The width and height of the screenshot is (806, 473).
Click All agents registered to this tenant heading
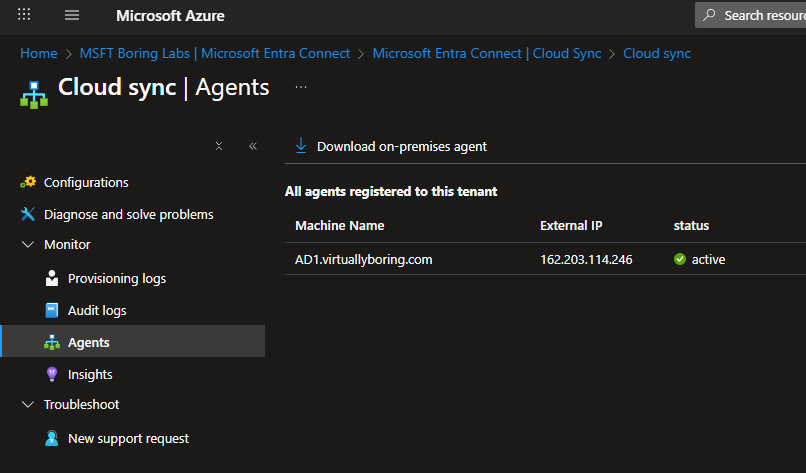[391, 192]
